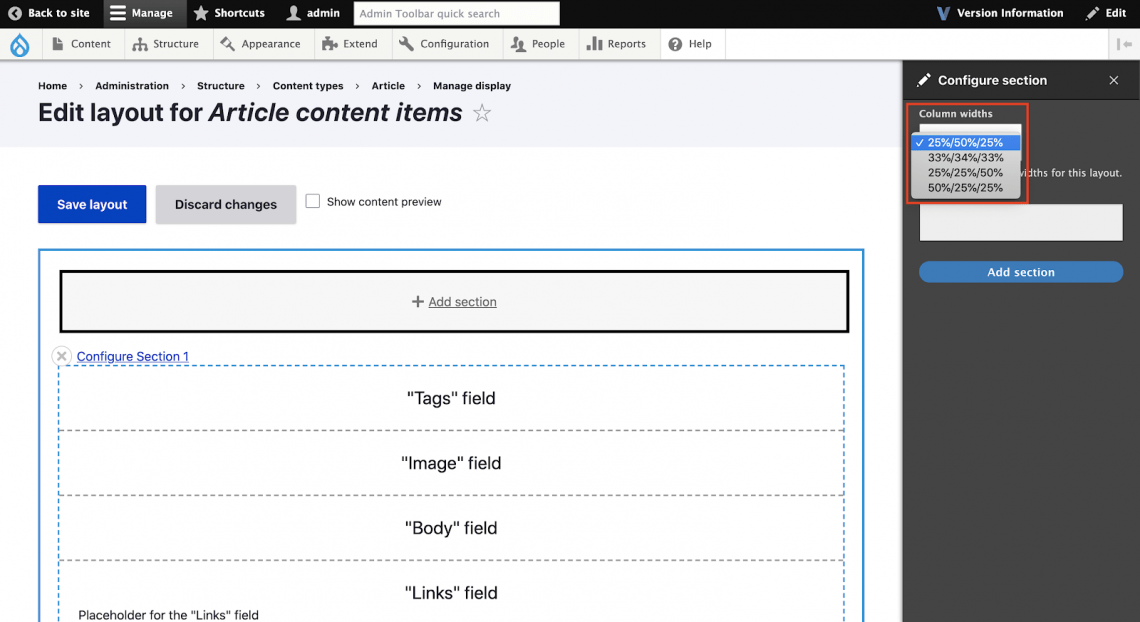The height and width of the screenshot is (622, 1140).
Task: Choose 25%/25%/50% column widths
Action: coord(965,173)
